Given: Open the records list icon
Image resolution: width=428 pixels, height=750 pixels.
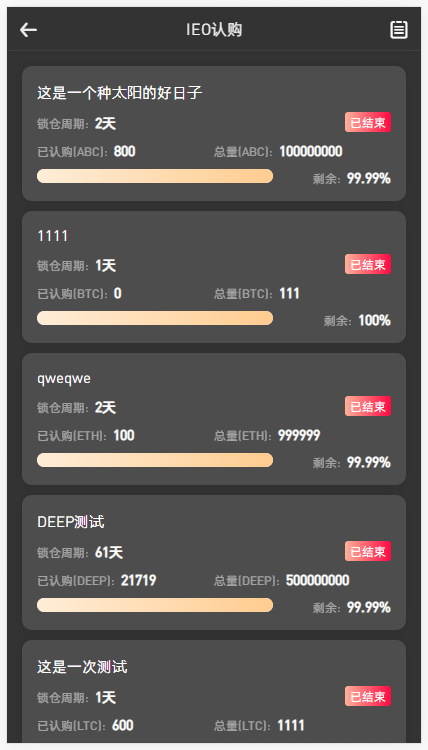Looking at the screenshot, I should pos(399,30).
